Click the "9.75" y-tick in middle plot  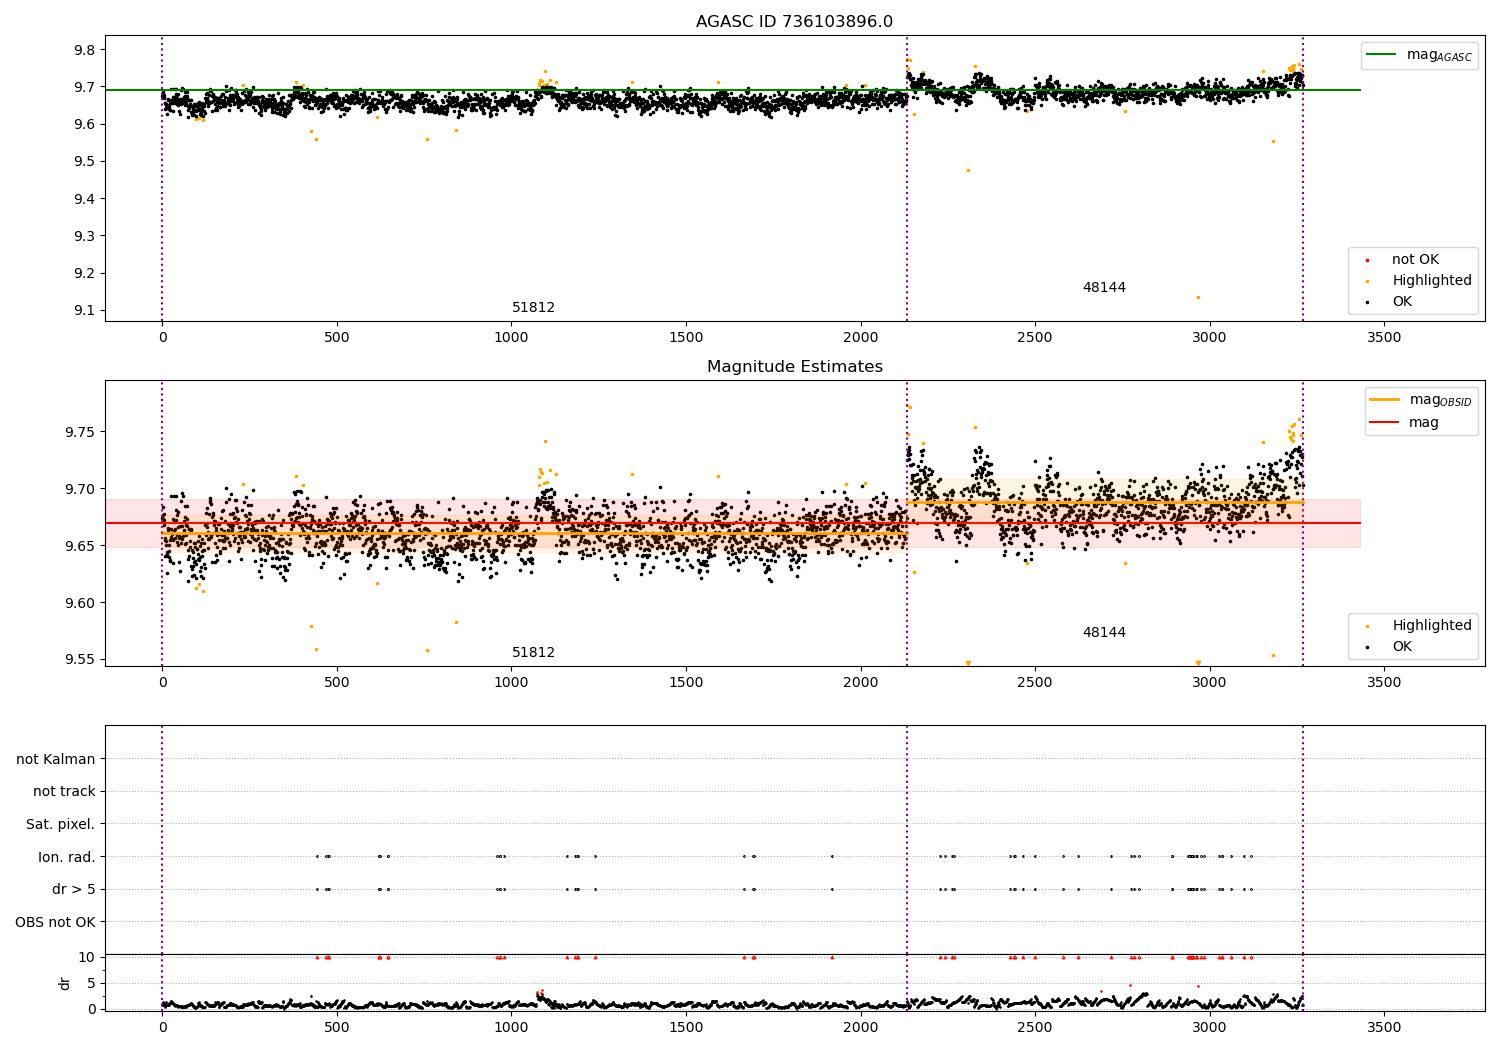pos(80,433)
